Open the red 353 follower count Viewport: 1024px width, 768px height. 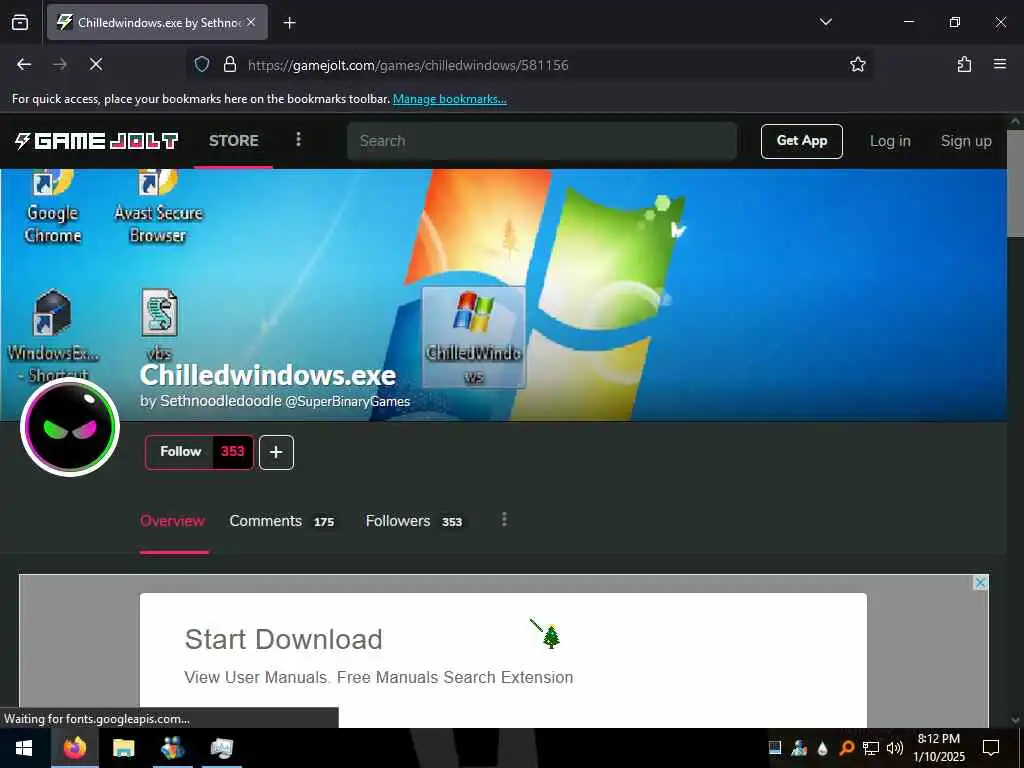tap(232, 451)
